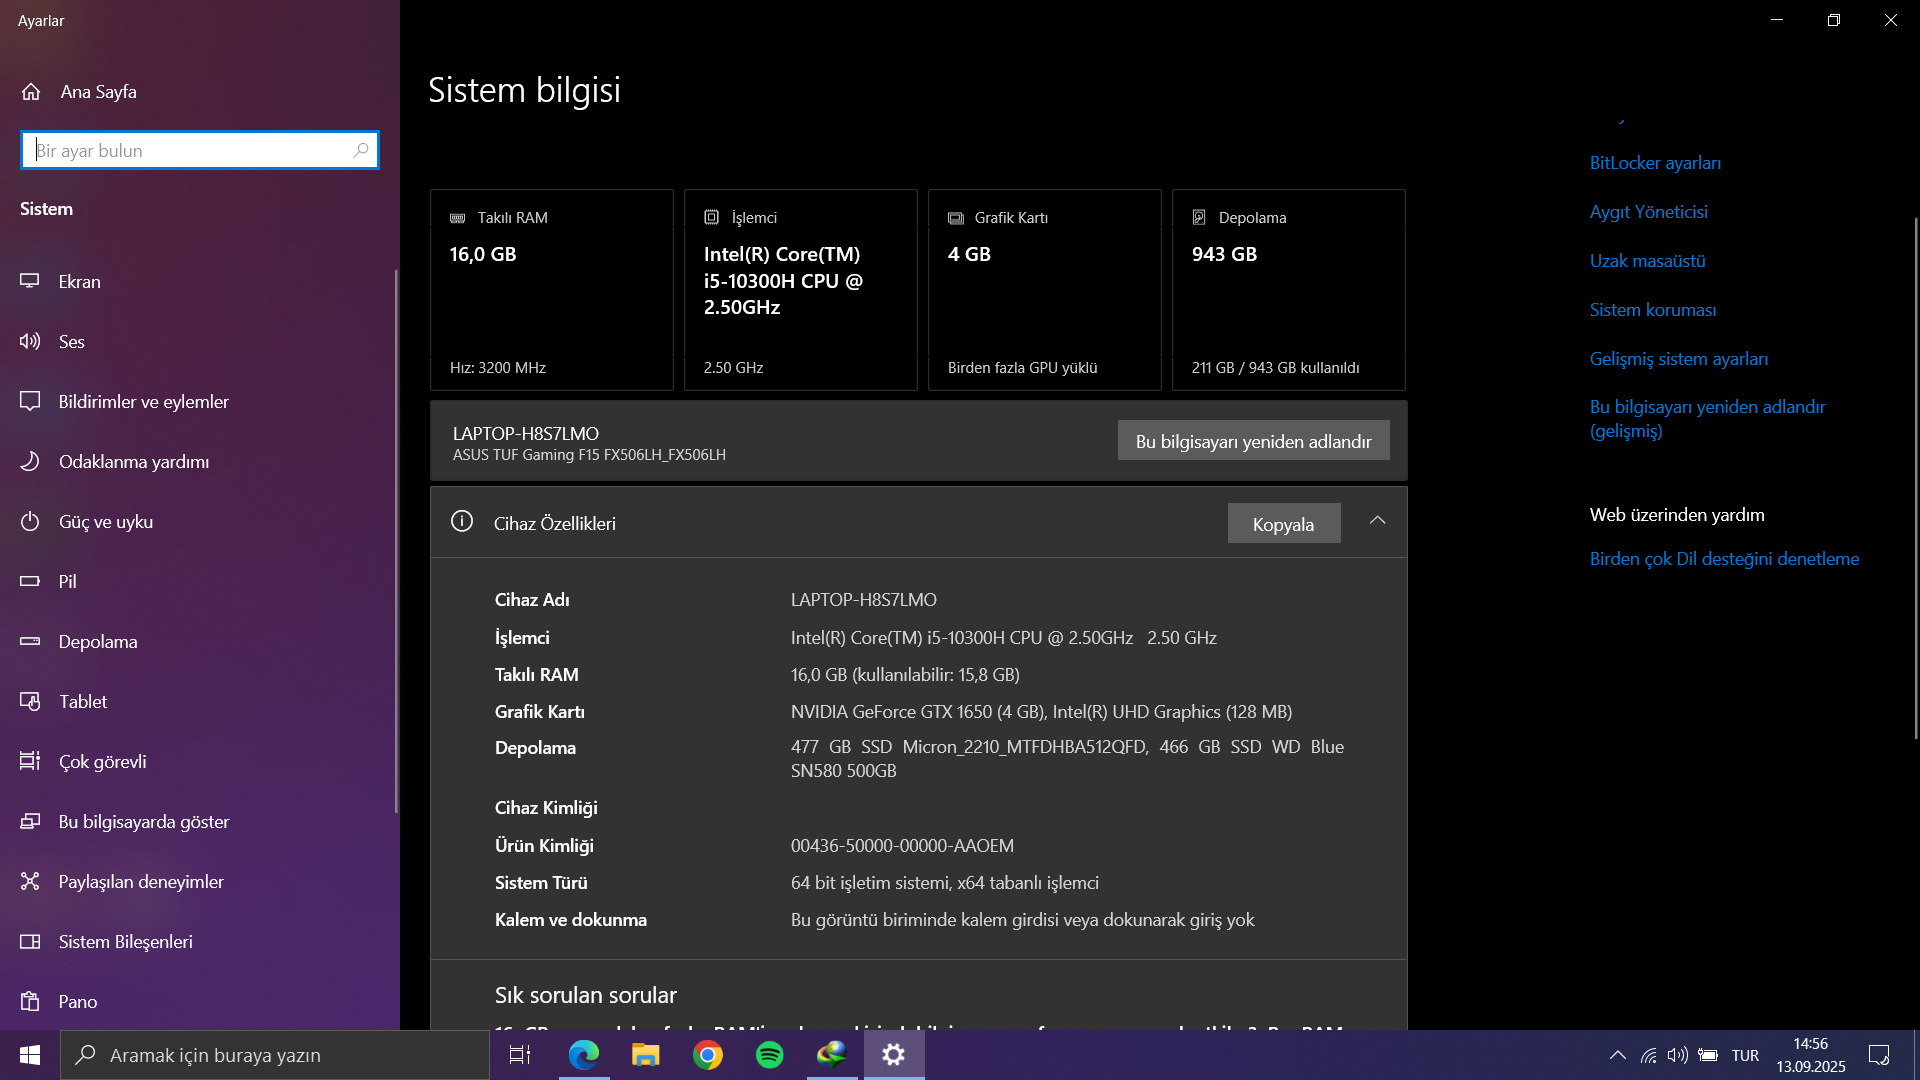The height and width of the screenshot is (1080, 1920).
Task: Click the main page vertical scrollbar
Action: [x=1915, y=478]
